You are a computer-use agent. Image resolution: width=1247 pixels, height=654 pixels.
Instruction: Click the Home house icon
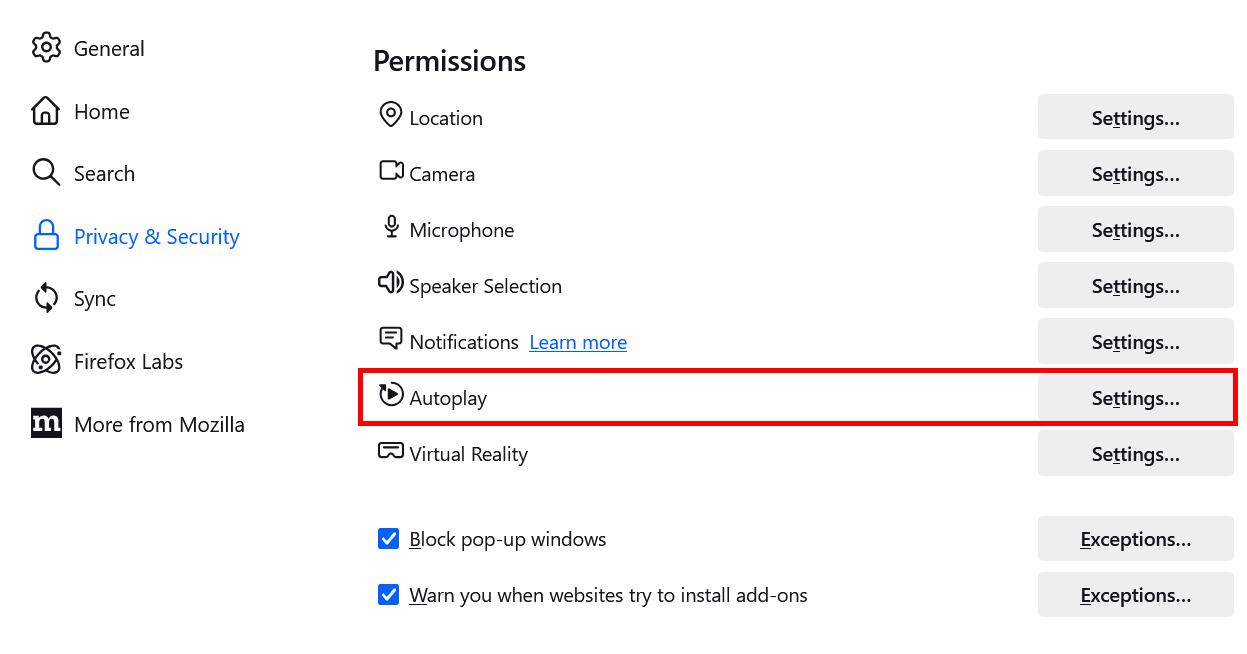tap(46, 111)
